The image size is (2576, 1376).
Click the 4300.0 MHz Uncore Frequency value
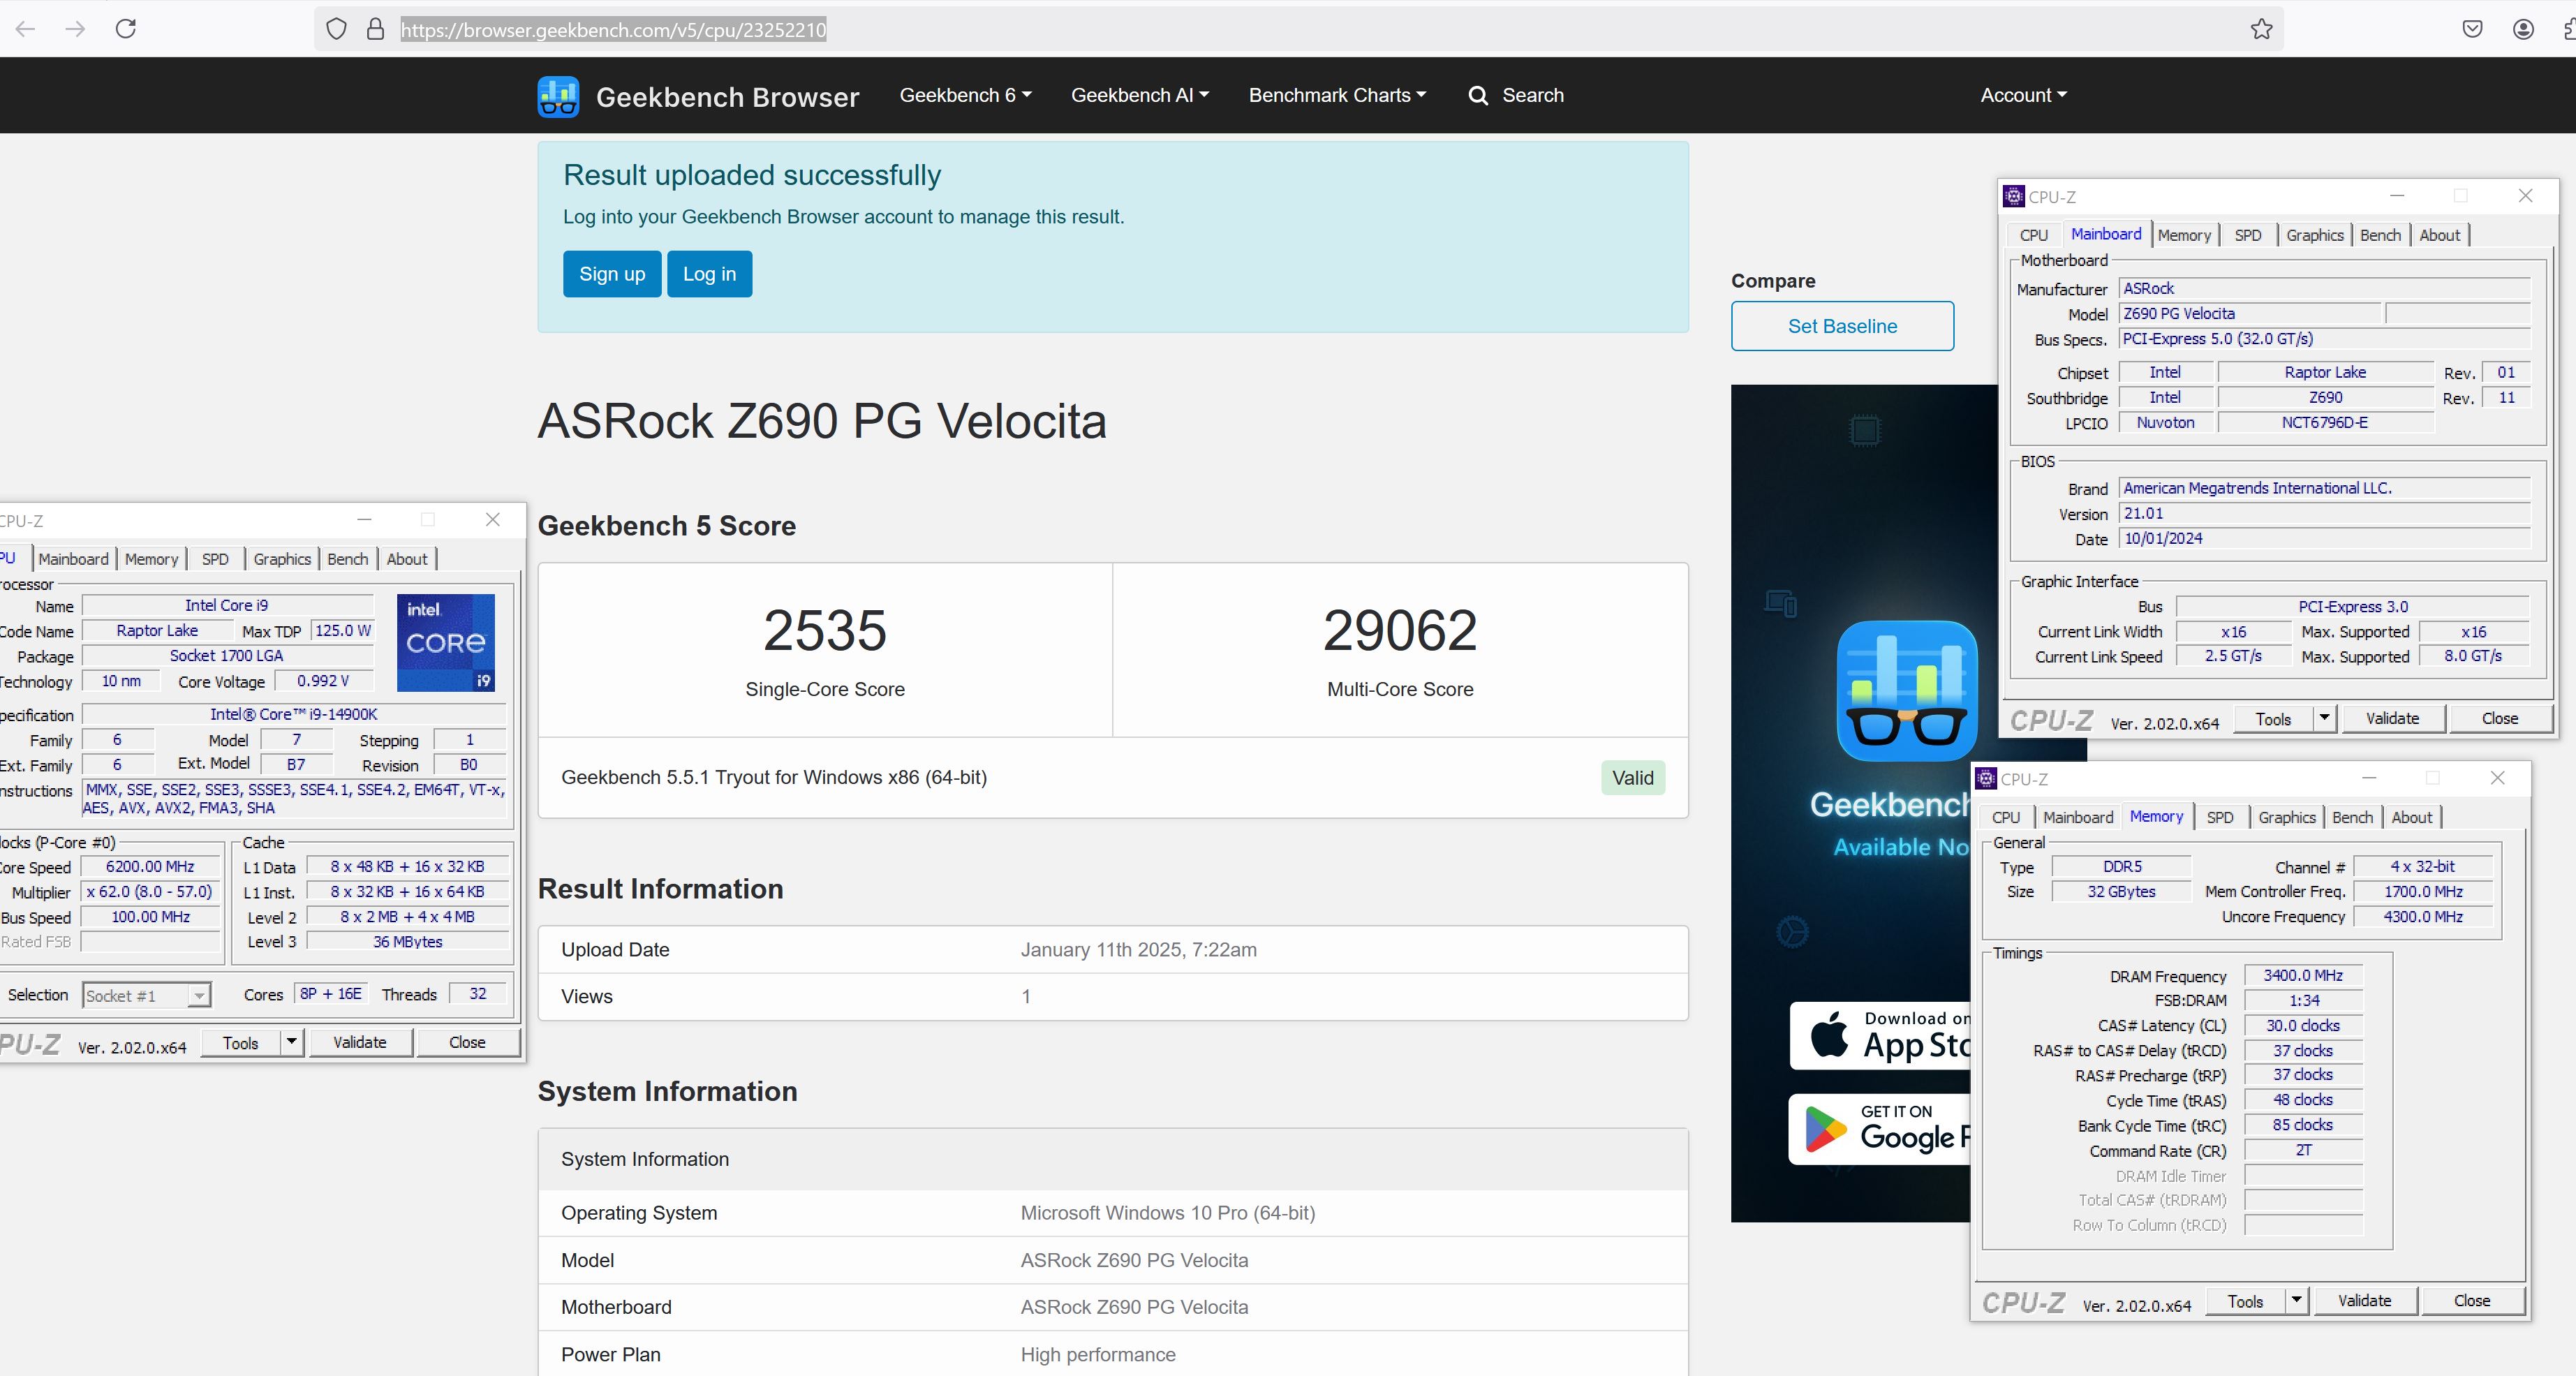[x=2423, y=916]
